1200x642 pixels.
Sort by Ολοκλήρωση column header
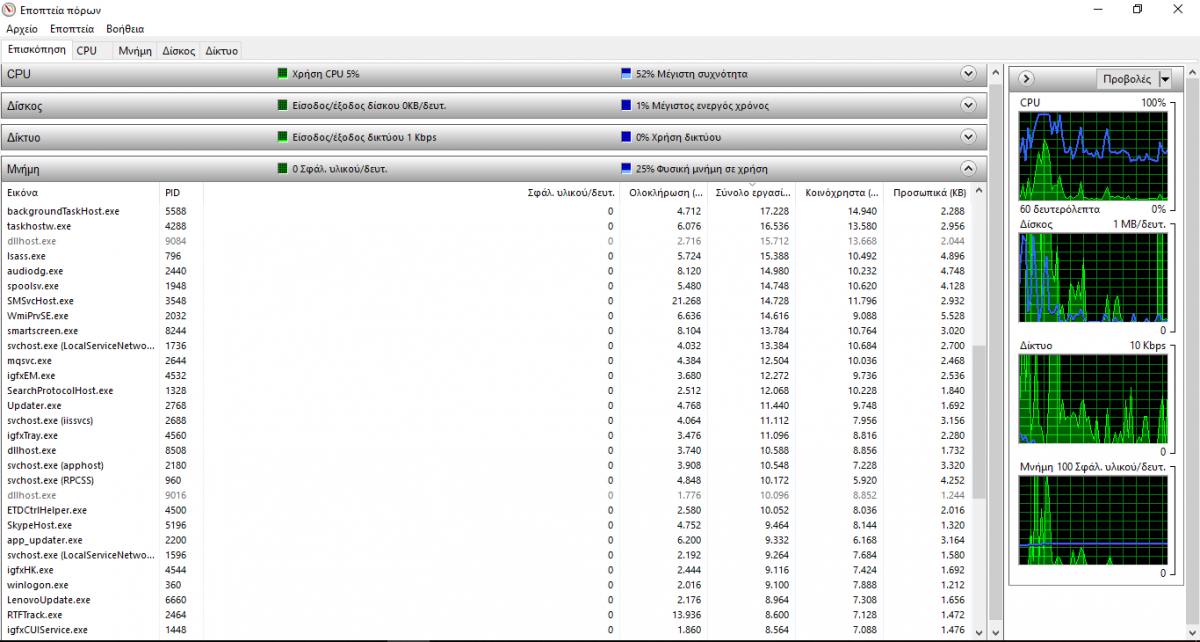click(663, 192)
